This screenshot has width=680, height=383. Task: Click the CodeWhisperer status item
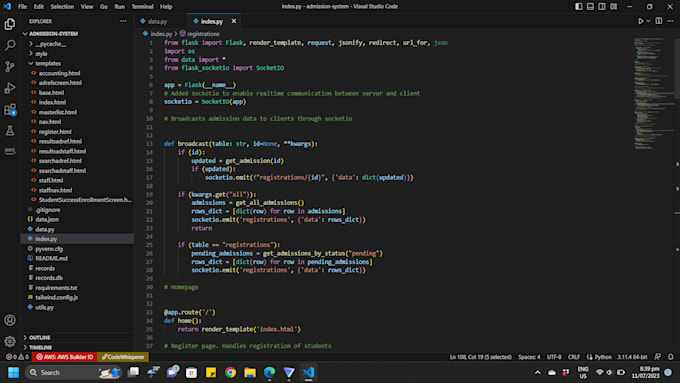click(x=123, y=357)
